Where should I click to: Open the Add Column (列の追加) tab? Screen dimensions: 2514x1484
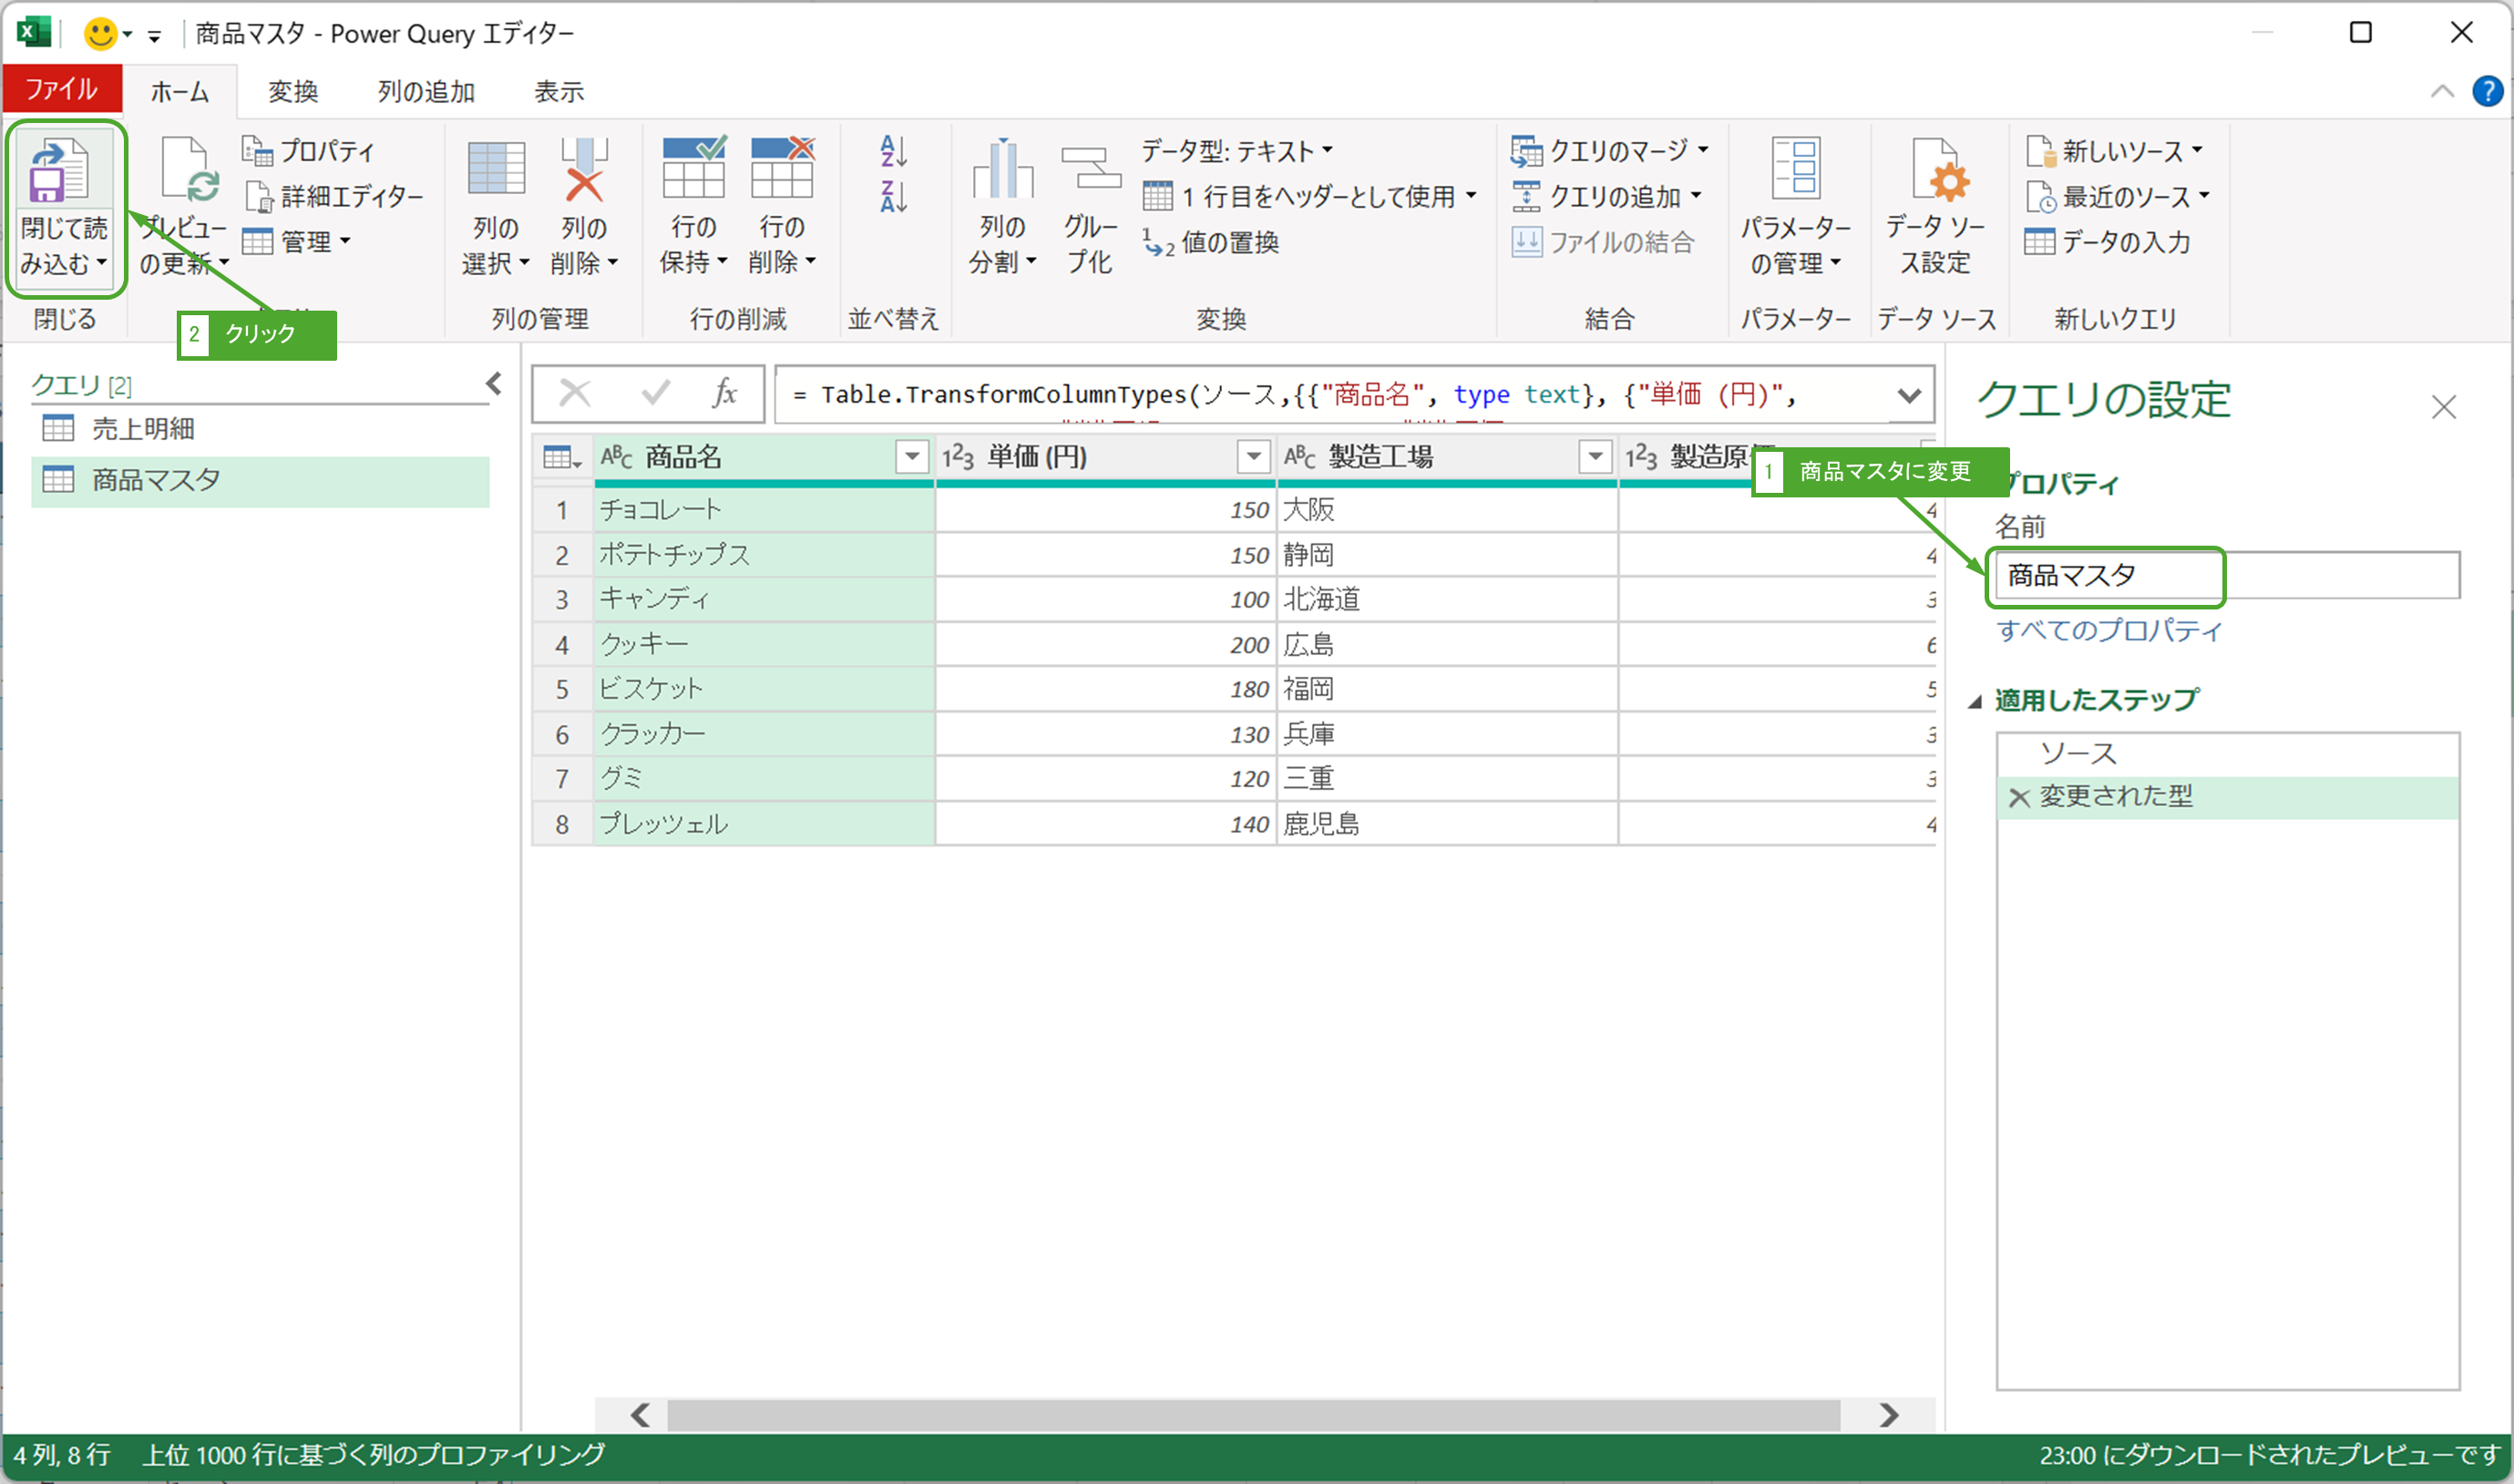coord(425,92)
